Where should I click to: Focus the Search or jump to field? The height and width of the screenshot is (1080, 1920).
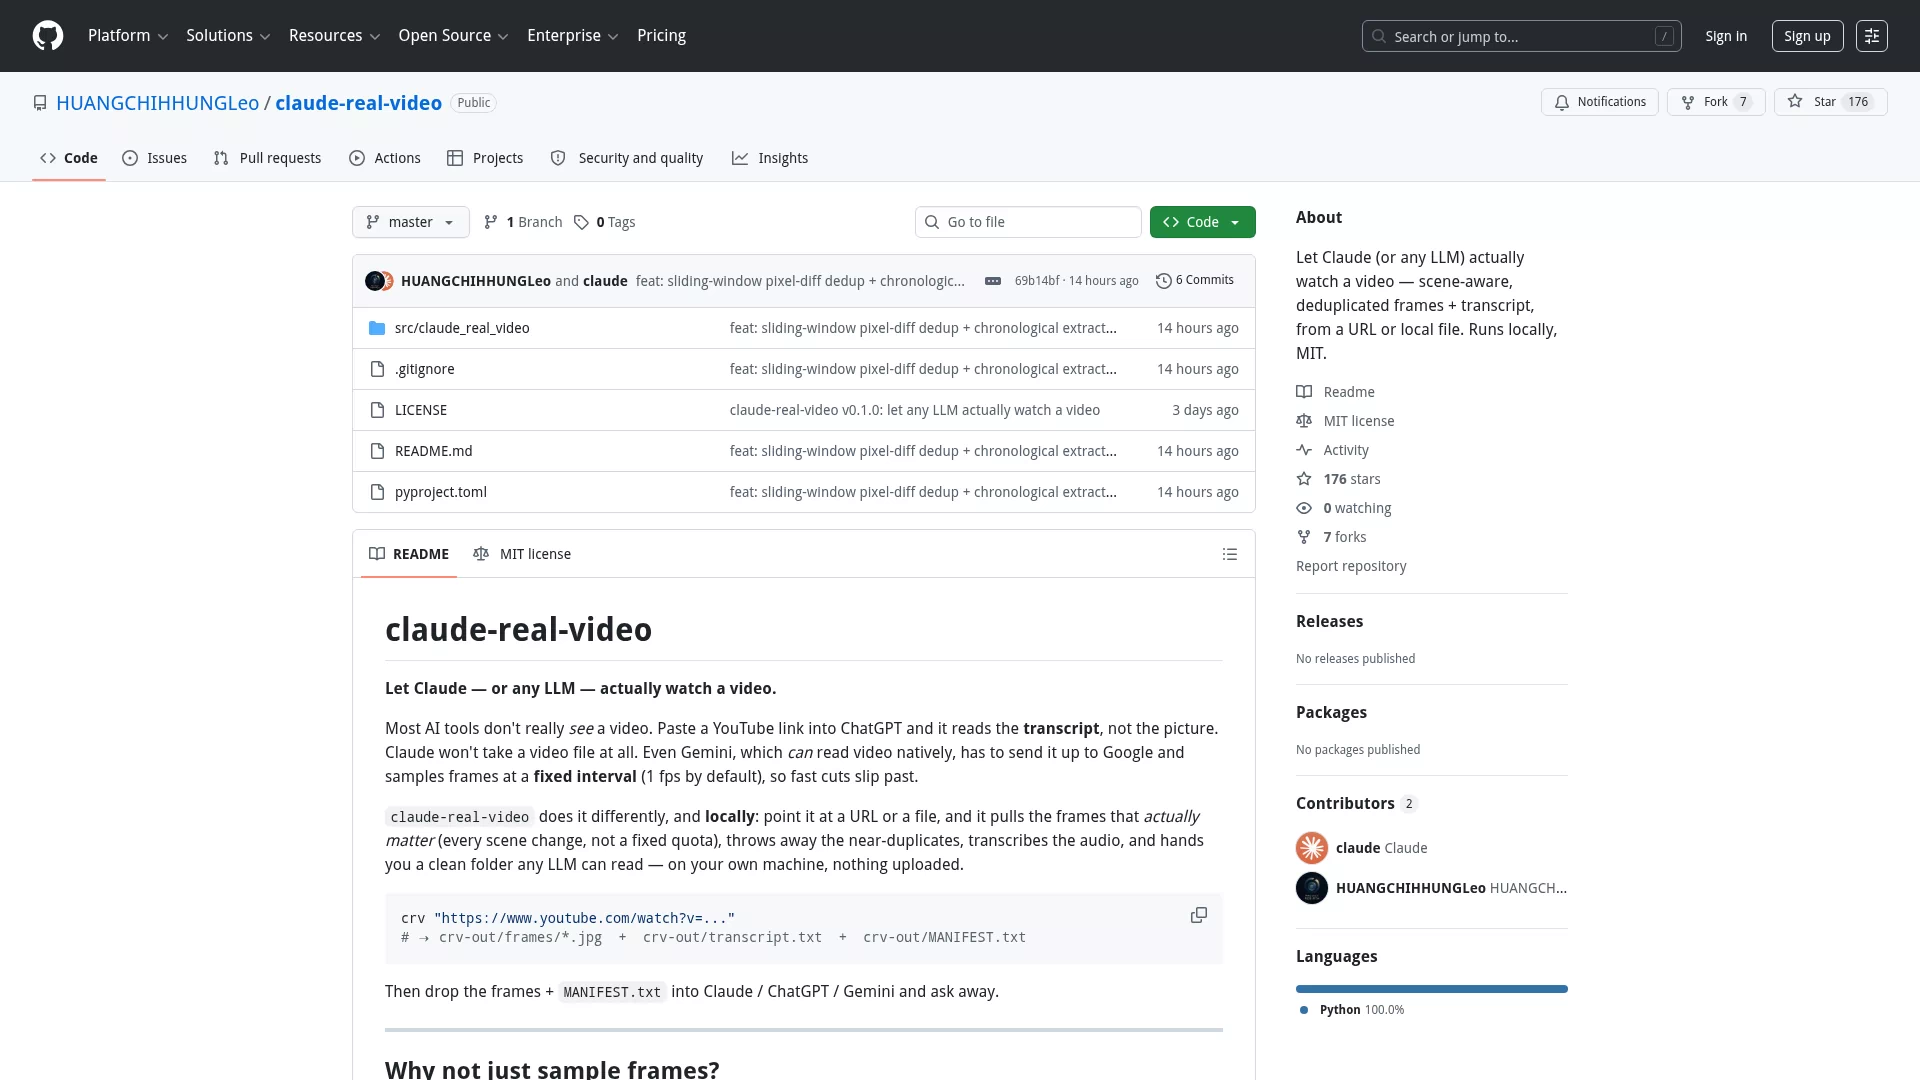[x=1521, y=36]
